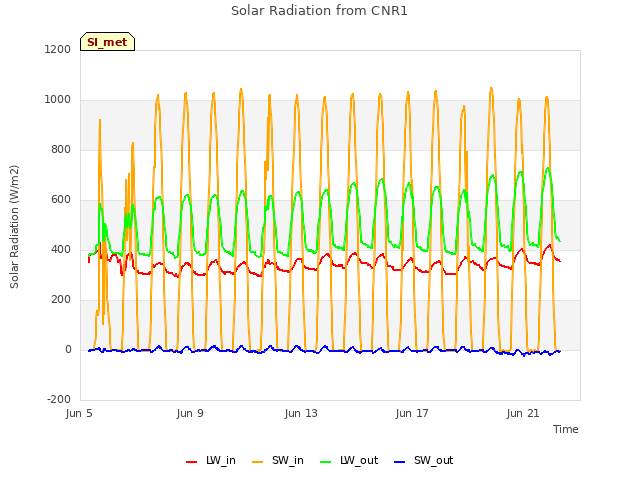Click the Jun 5 x-axis tick label
Screen dimensions: 640x480
79,413
